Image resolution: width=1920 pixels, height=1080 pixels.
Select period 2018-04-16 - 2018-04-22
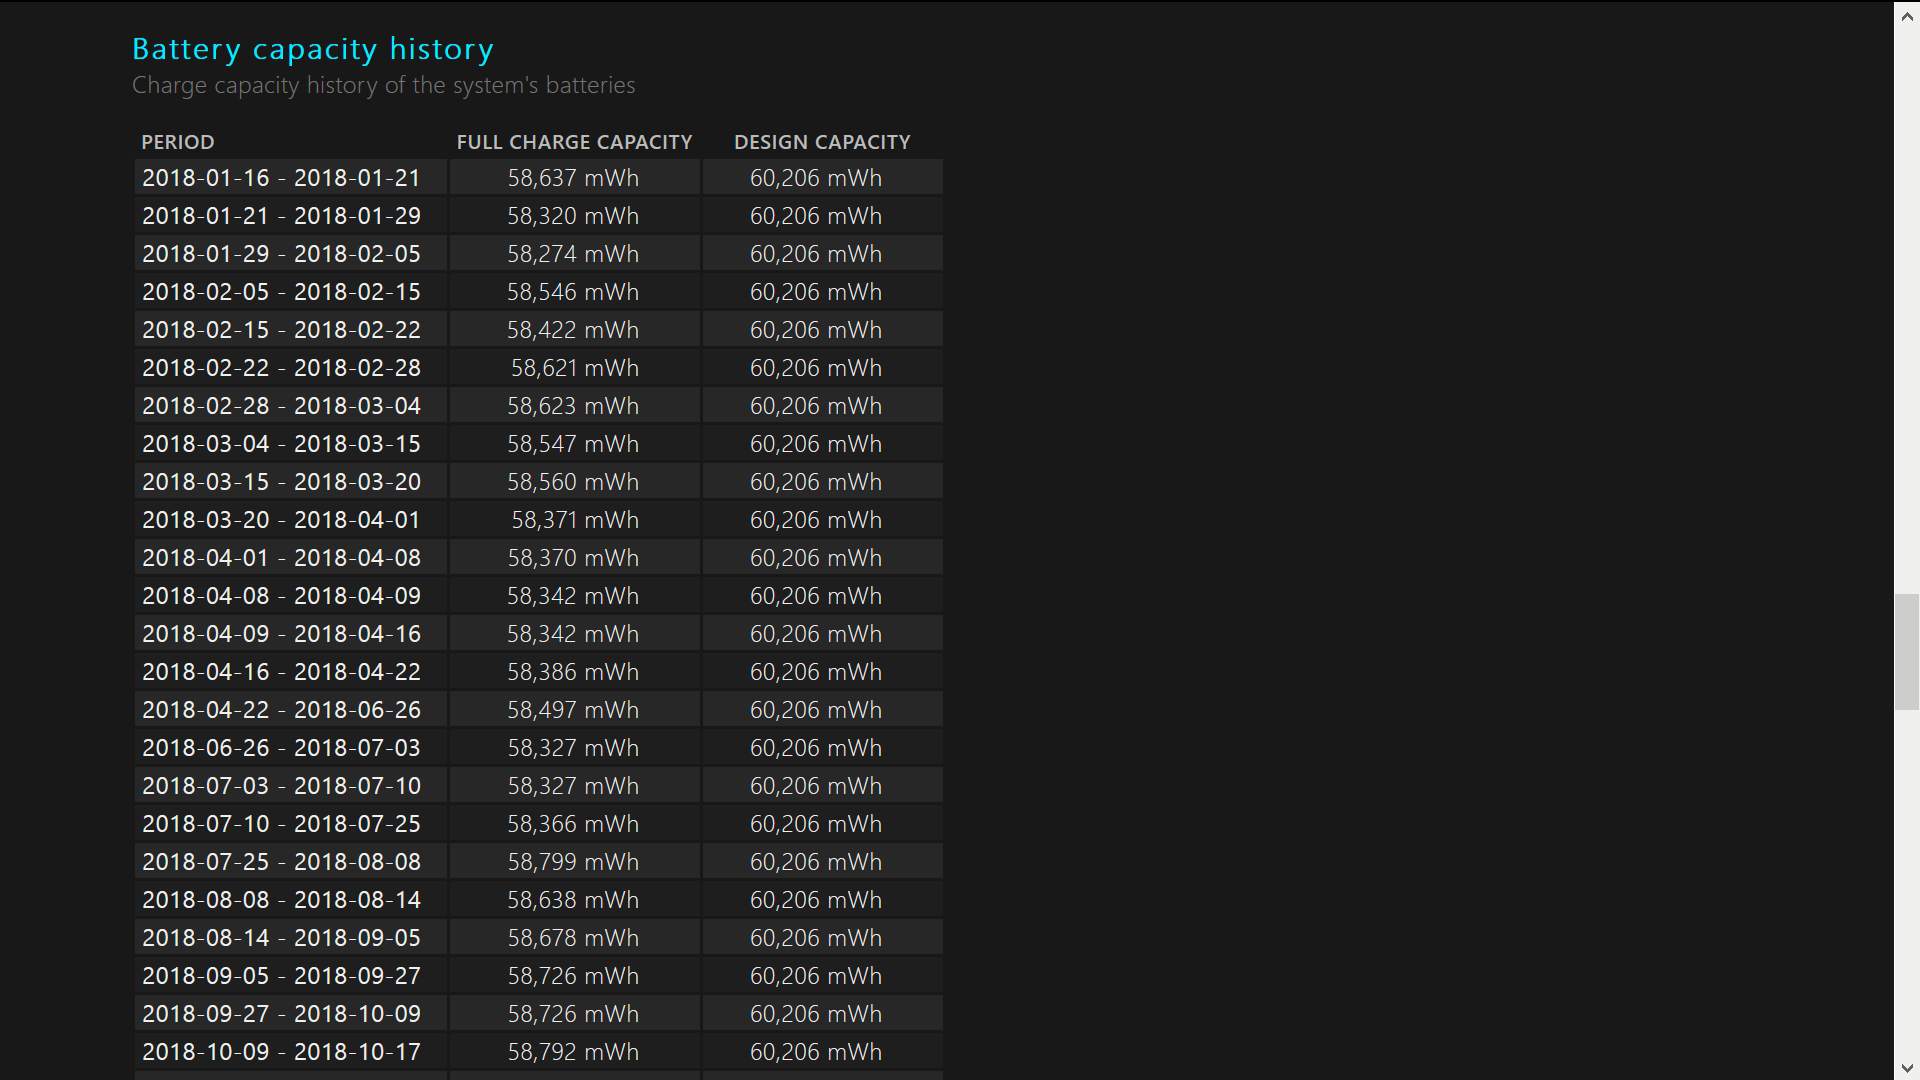coord(281,672)
